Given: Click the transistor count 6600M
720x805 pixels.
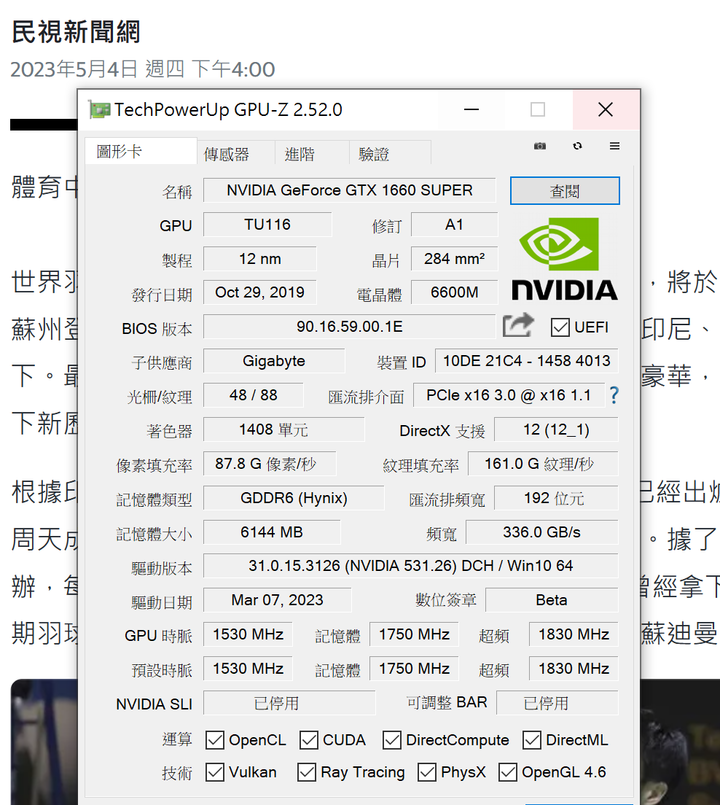Looking at the screenshot, I should (x=454, y=293).
